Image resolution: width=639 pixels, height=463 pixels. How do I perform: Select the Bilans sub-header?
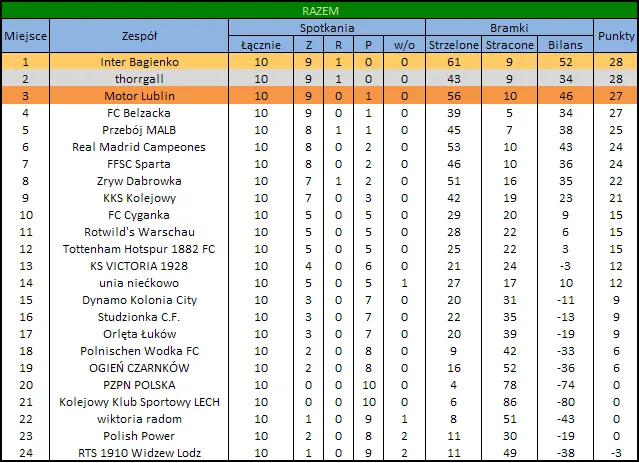click(x=564, y=45)
